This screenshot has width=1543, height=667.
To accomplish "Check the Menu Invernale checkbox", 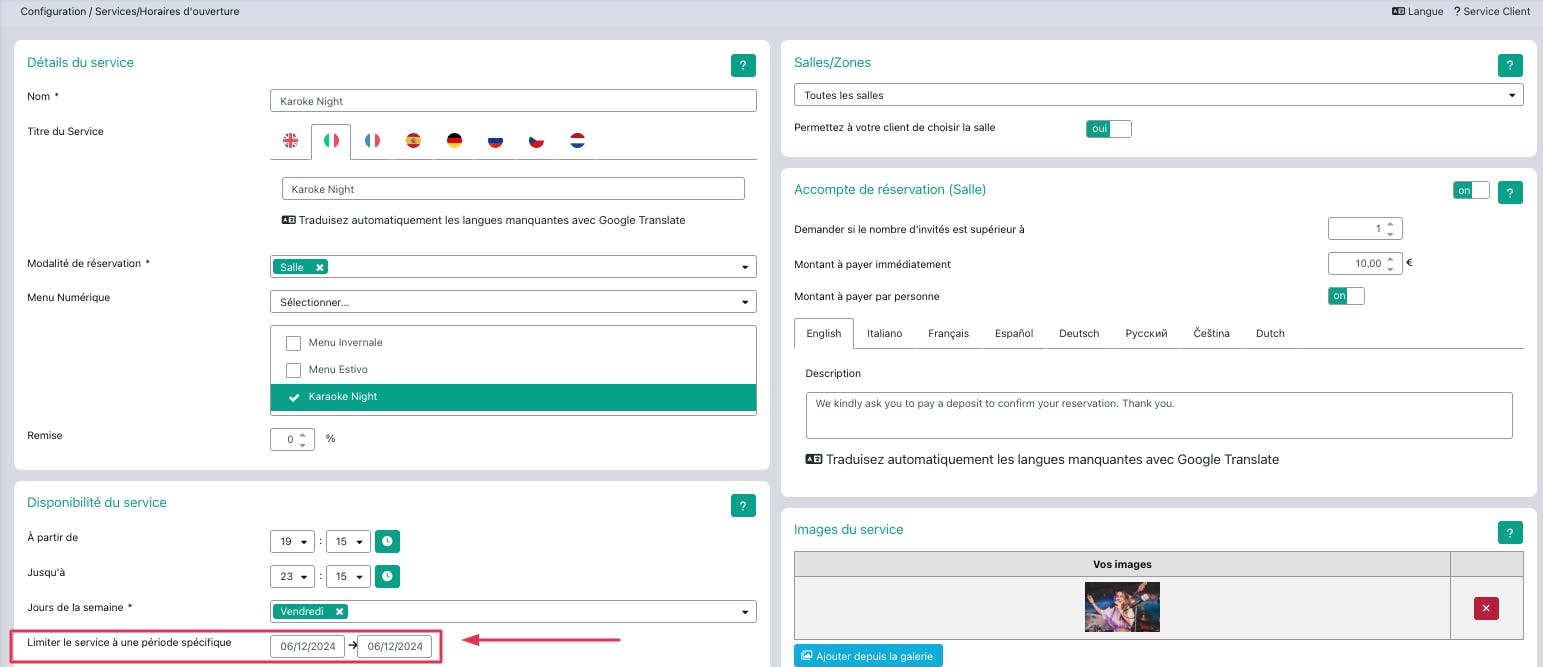I will [294, 343].
